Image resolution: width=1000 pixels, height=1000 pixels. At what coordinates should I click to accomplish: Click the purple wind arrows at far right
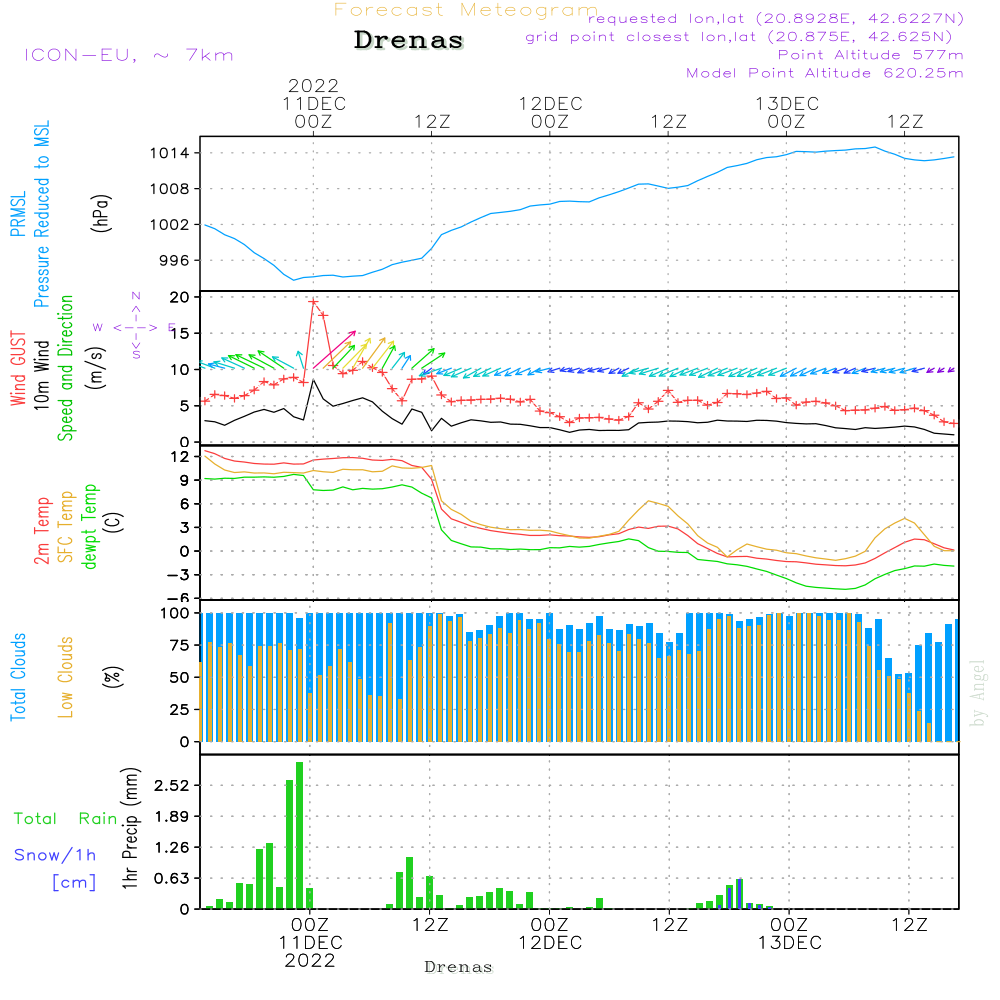[x=940, y=369]
